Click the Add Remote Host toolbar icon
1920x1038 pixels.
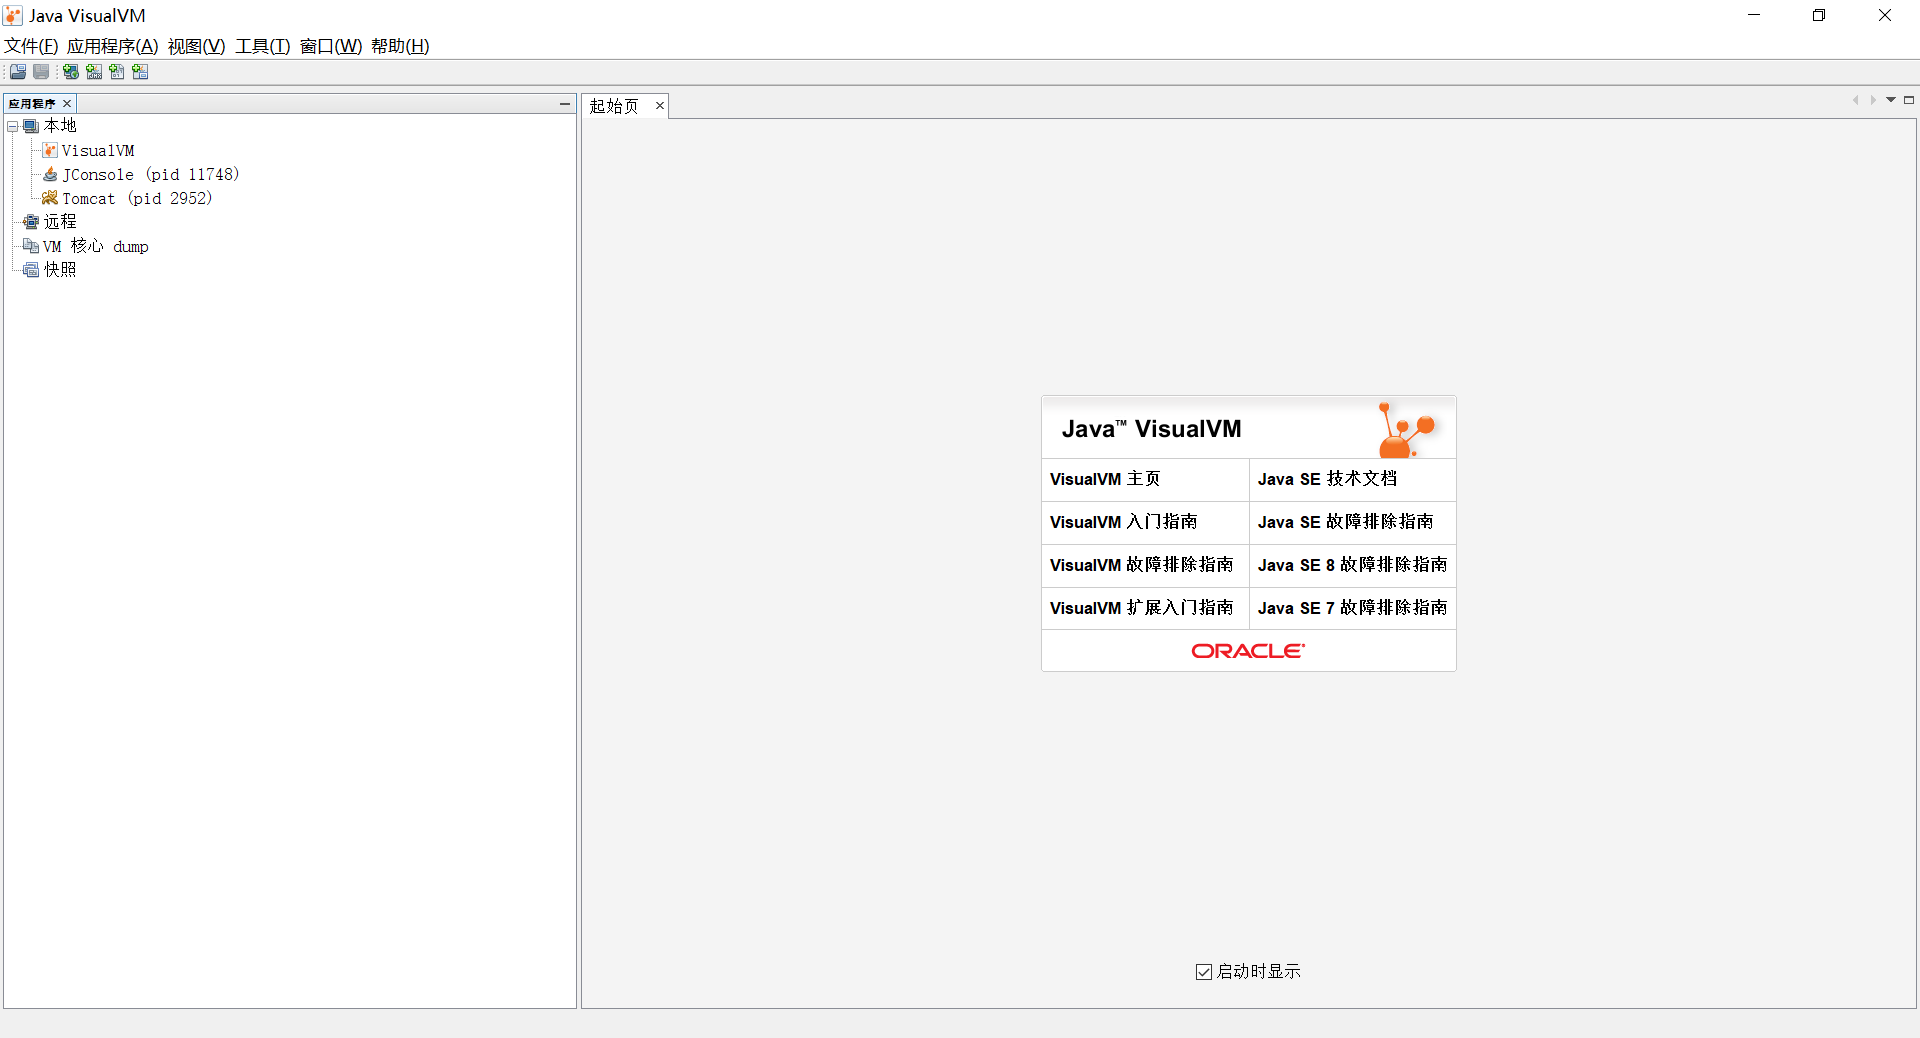point(71,72)
